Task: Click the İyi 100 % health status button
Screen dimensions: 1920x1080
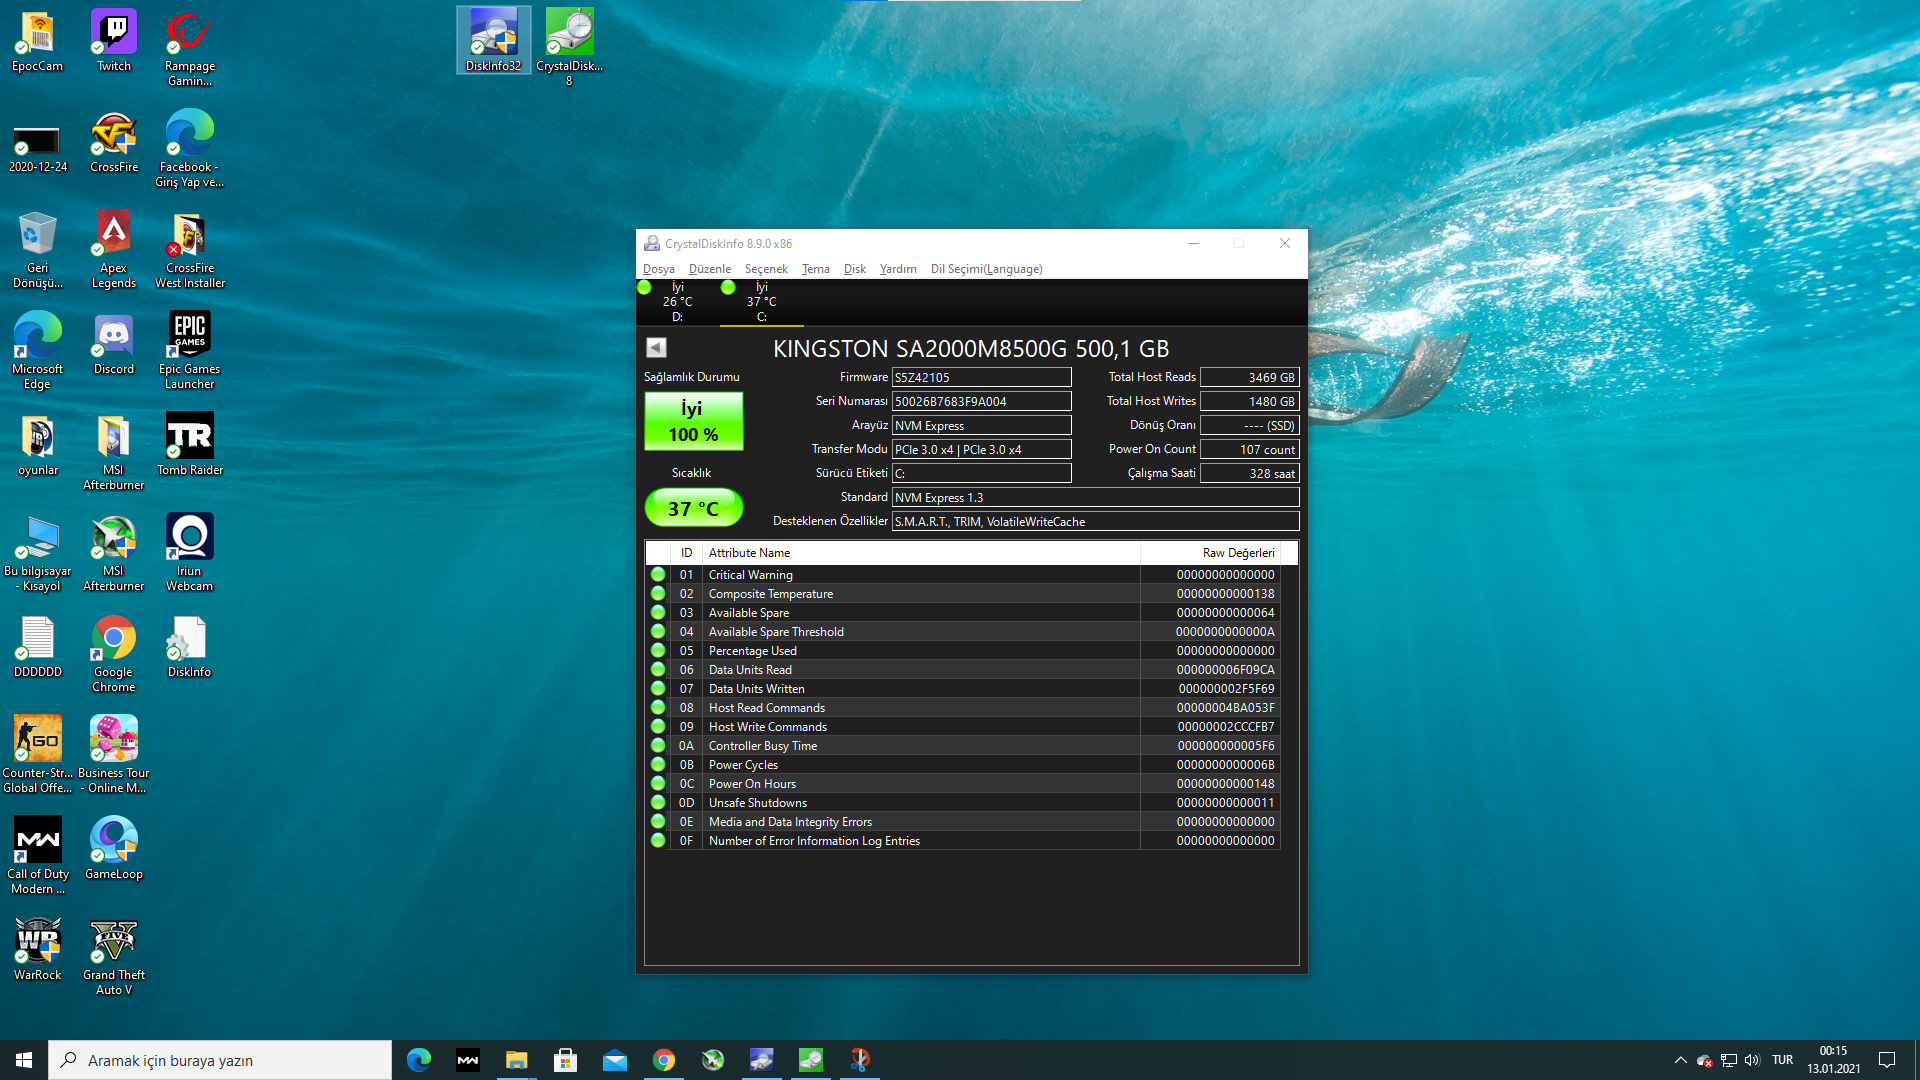Action: 693,421
